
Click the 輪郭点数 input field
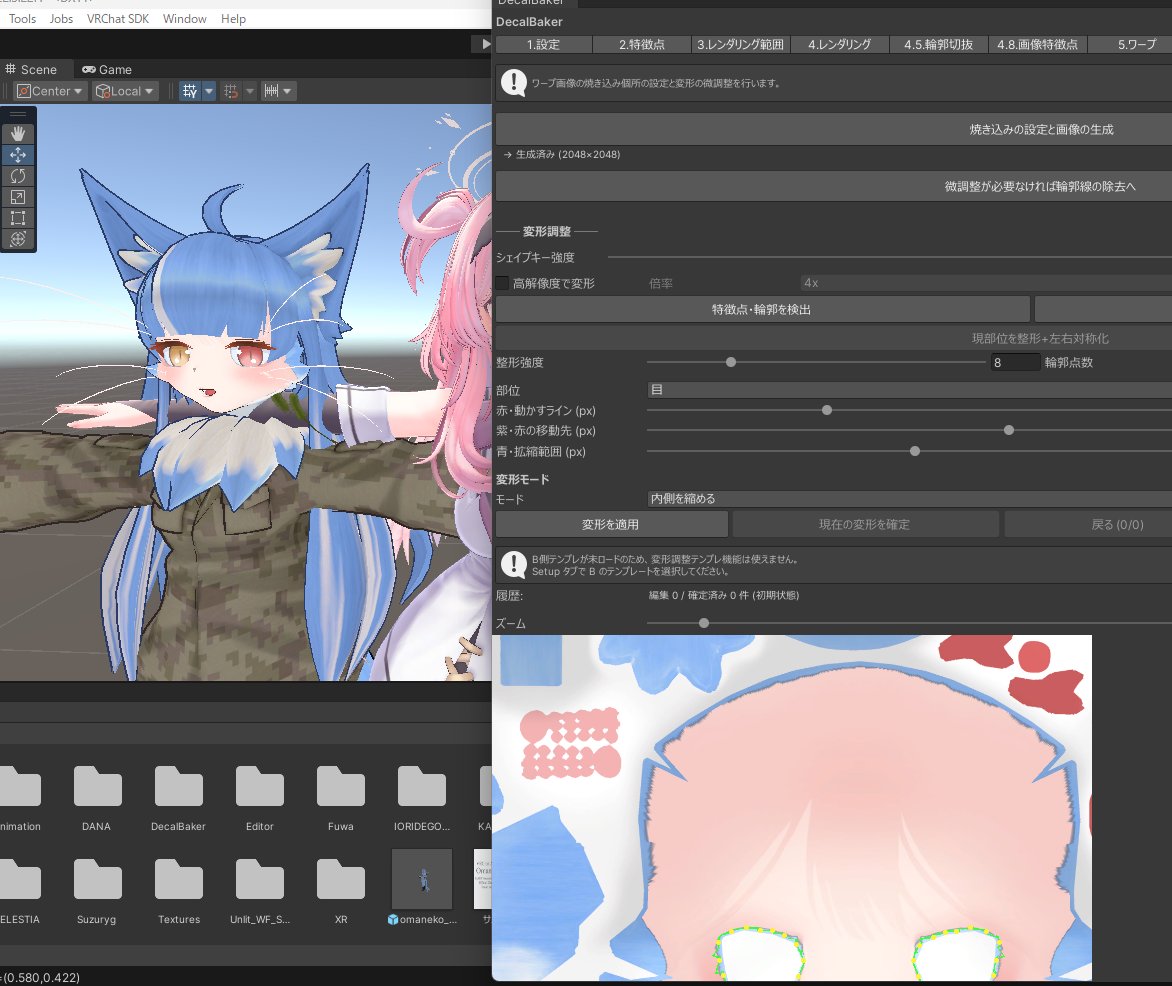[1015, 363]
